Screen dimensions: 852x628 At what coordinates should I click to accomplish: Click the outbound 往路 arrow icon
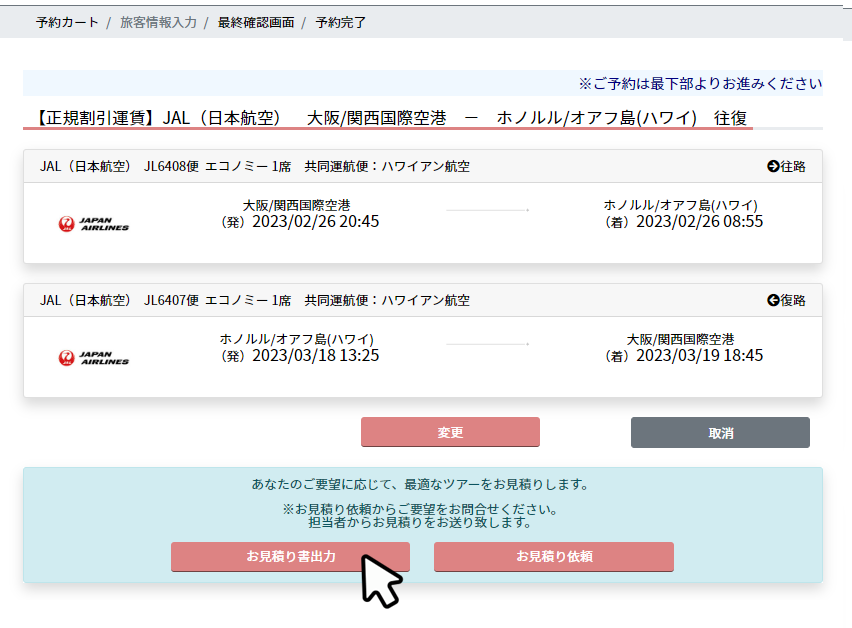point(773,166)
